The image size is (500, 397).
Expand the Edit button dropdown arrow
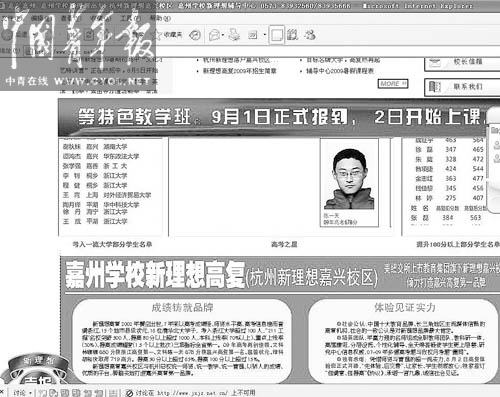click(x=265, y=35)
